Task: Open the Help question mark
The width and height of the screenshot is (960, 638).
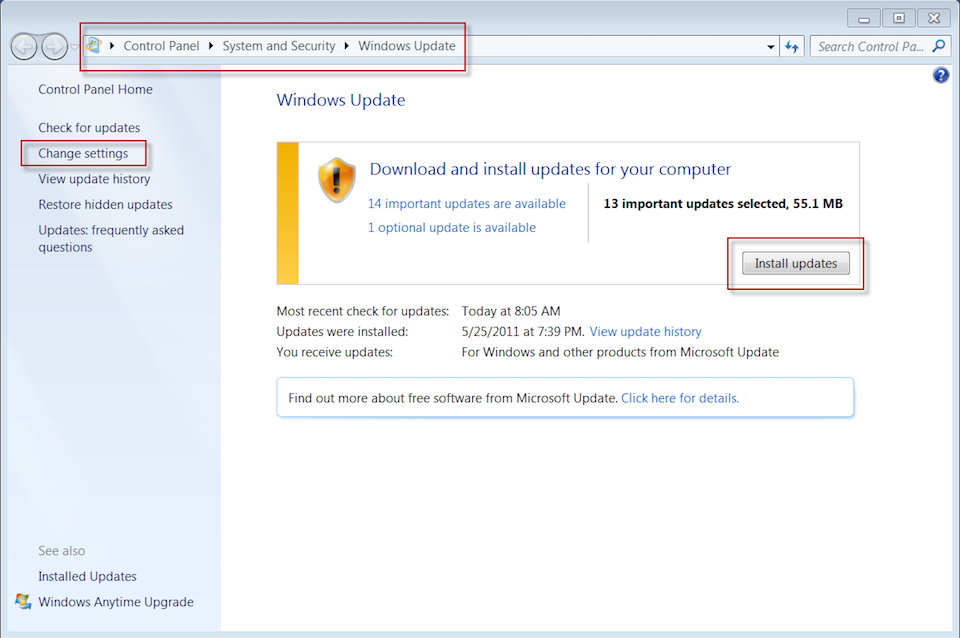Action: tap(940, 75)
